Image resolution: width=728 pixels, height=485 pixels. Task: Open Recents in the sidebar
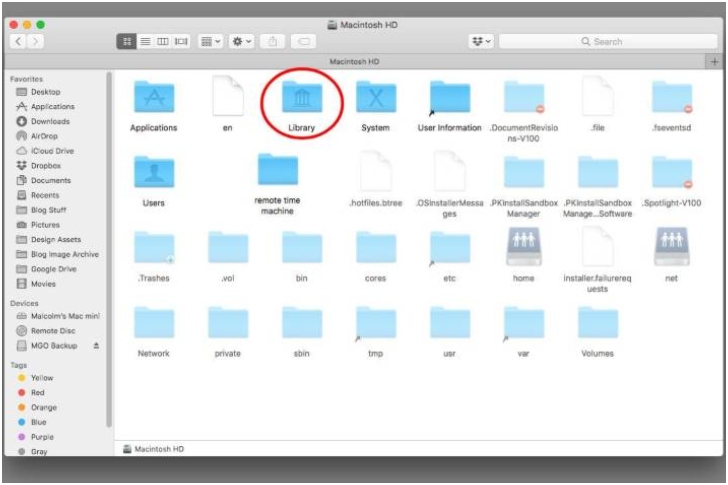tap(38, 195)
